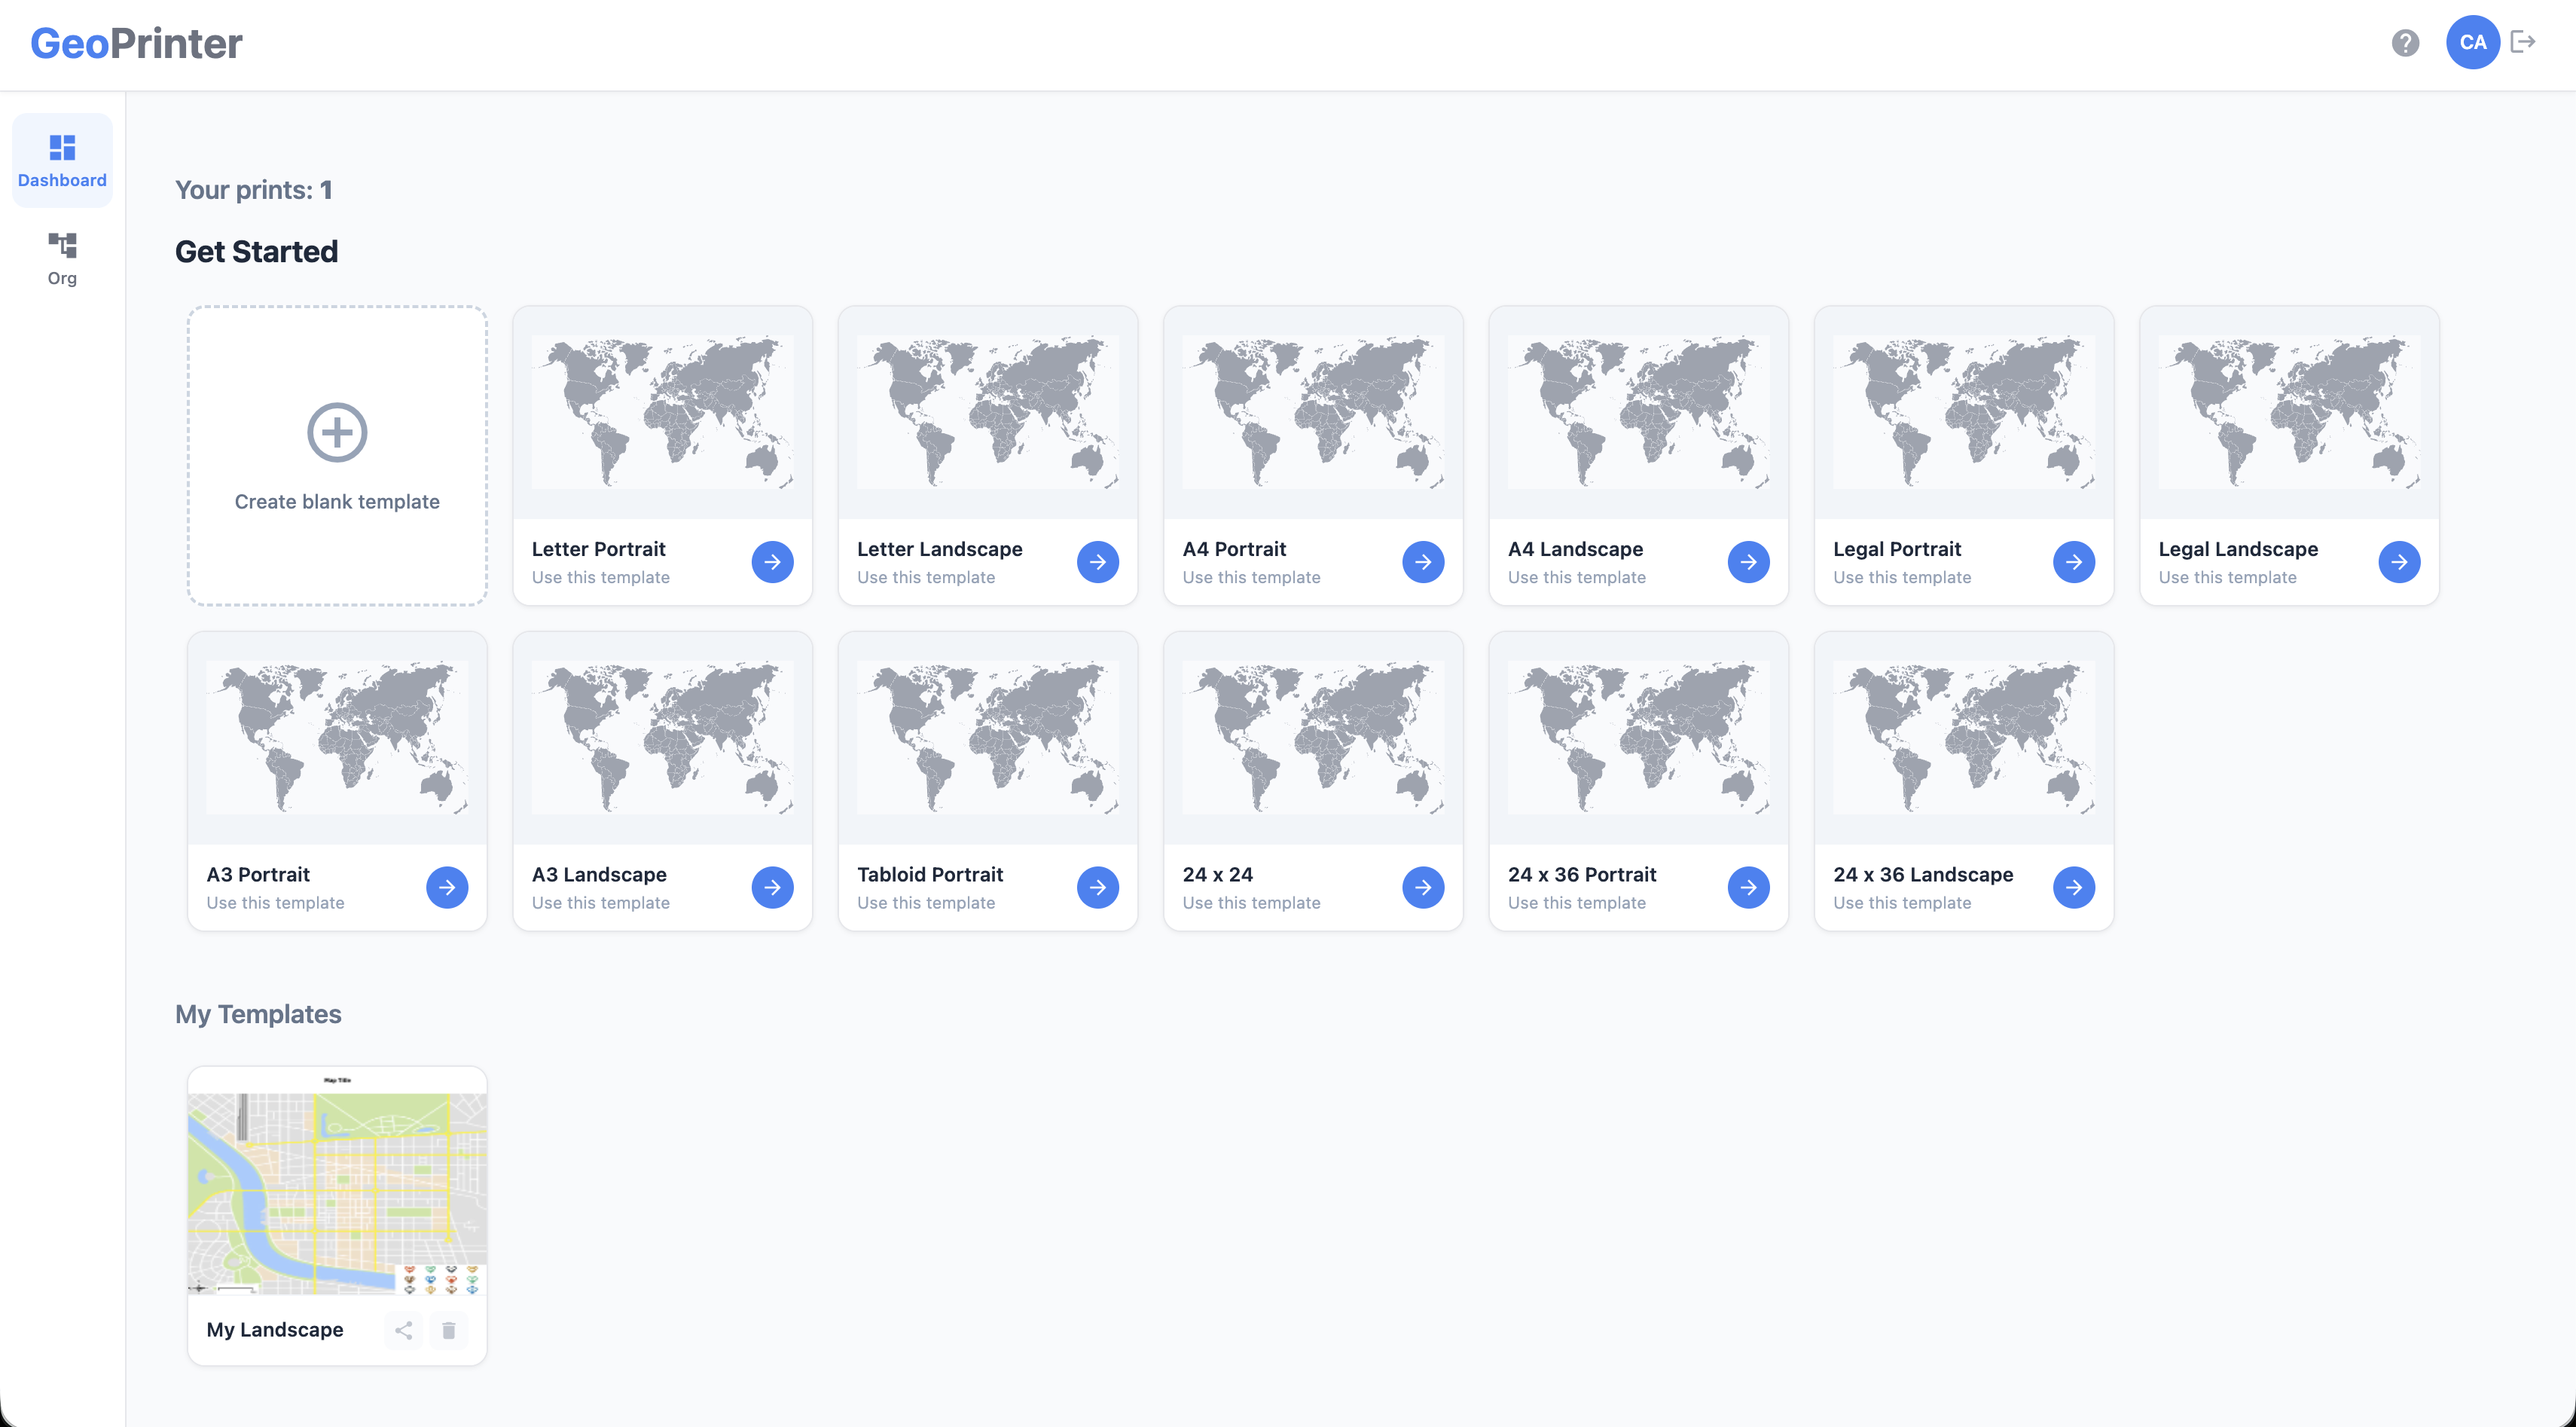Click the arrow for A4 Portrait template
The image size is (2576, 1427).
1423,562
